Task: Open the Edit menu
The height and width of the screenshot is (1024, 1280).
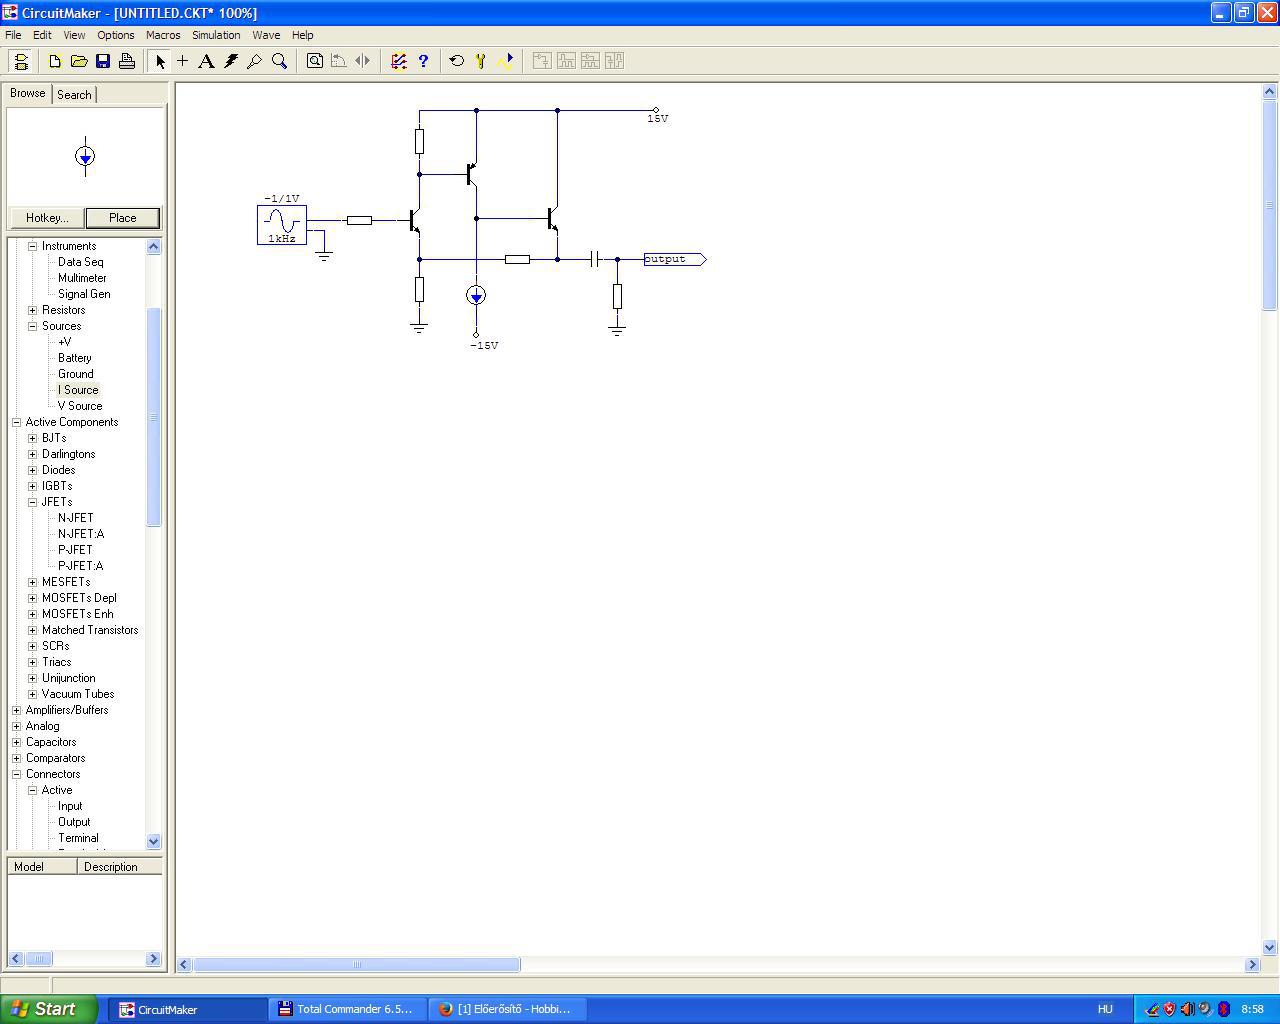Action: [x=42, y=35]
